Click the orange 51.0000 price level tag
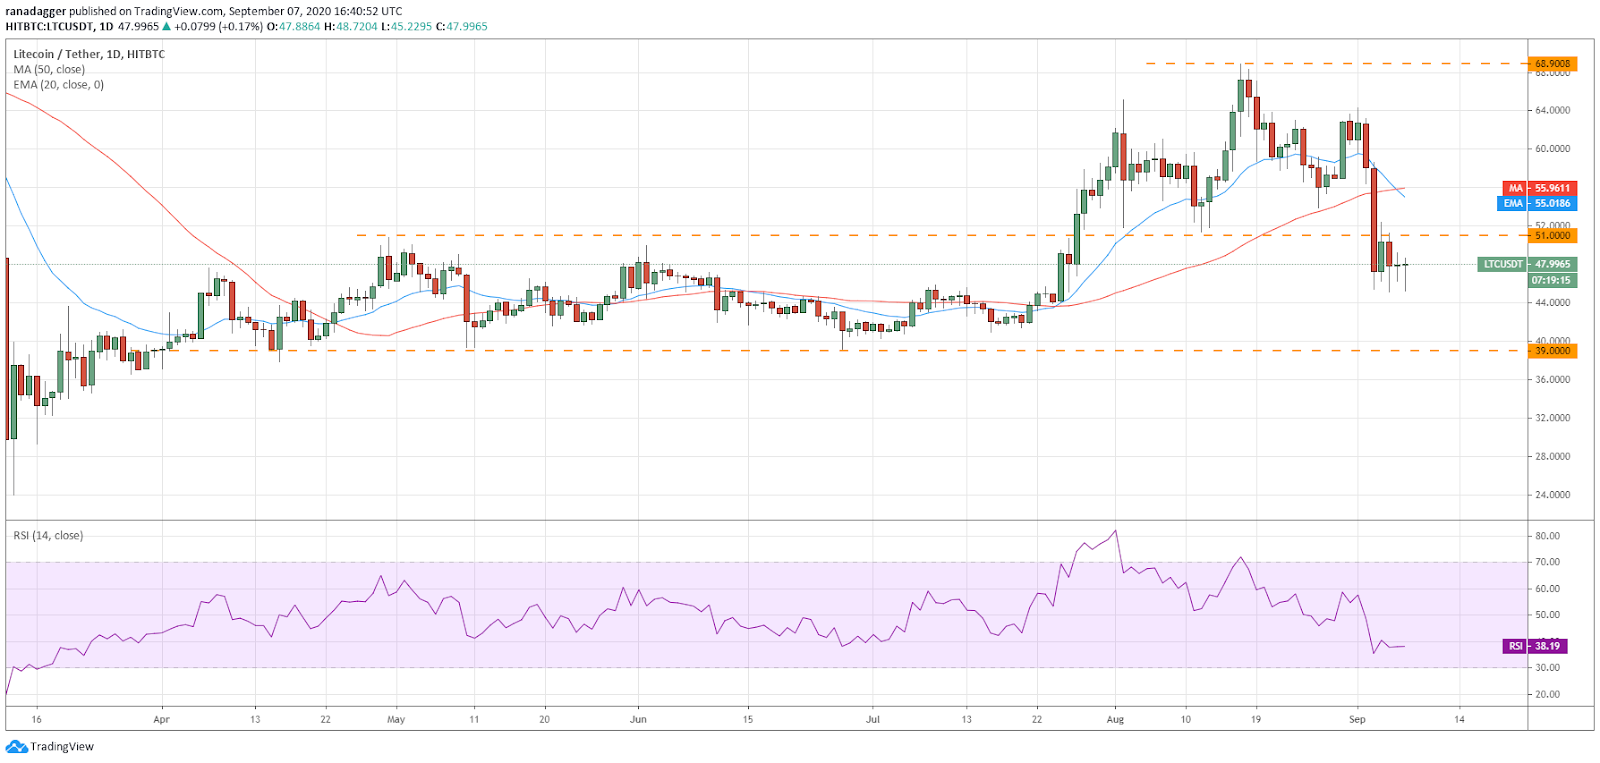 click(x=1553, y=236)
